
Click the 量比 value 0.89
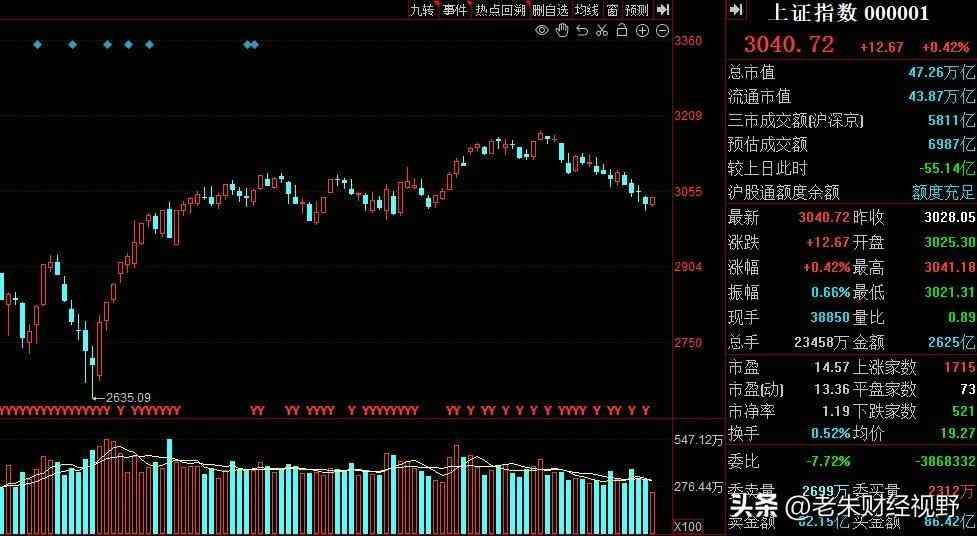tap(961, 317)
